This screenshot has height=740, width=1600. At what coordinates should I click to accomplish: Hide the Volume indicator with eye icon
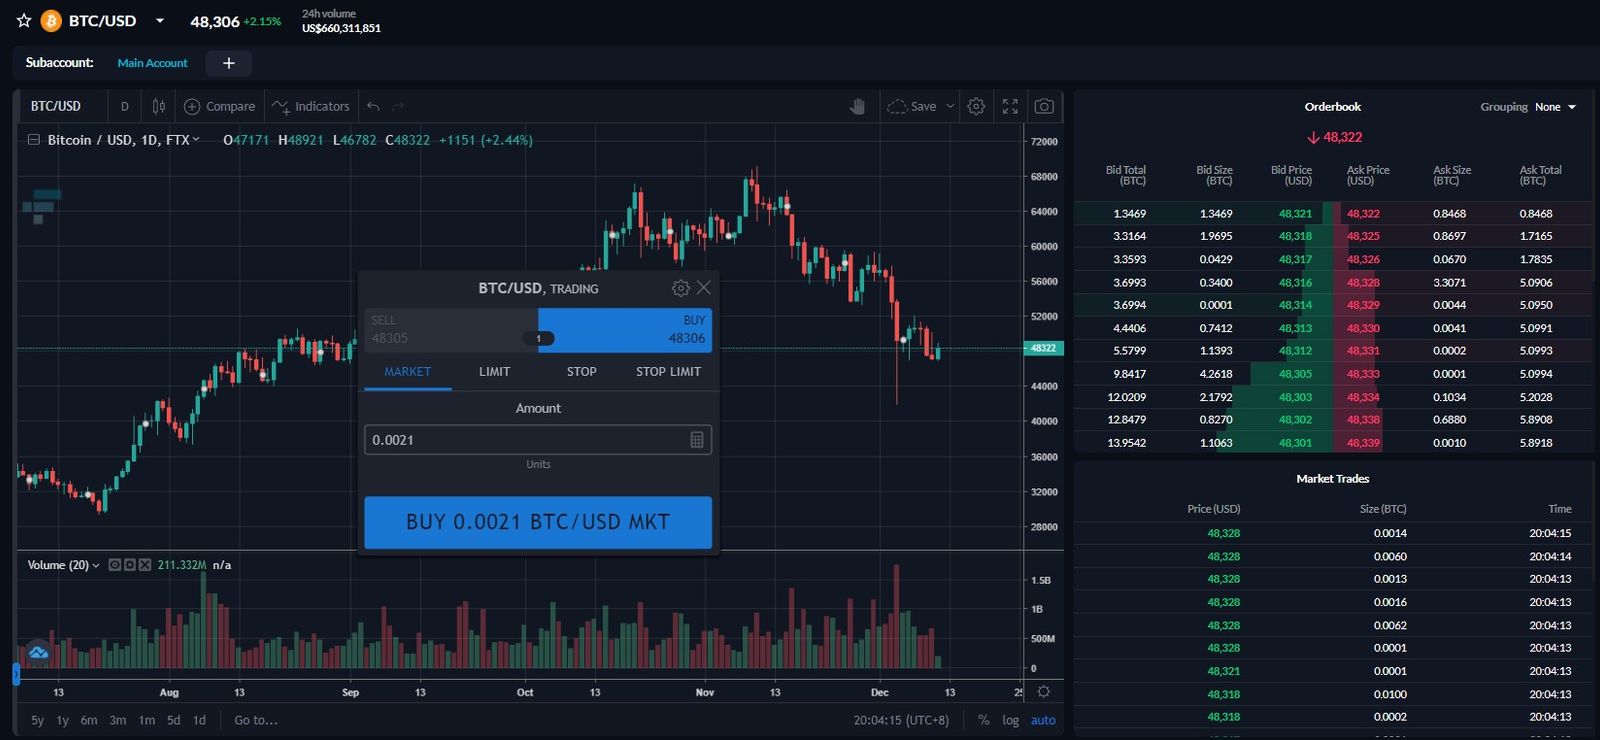(x=114, y=565)
